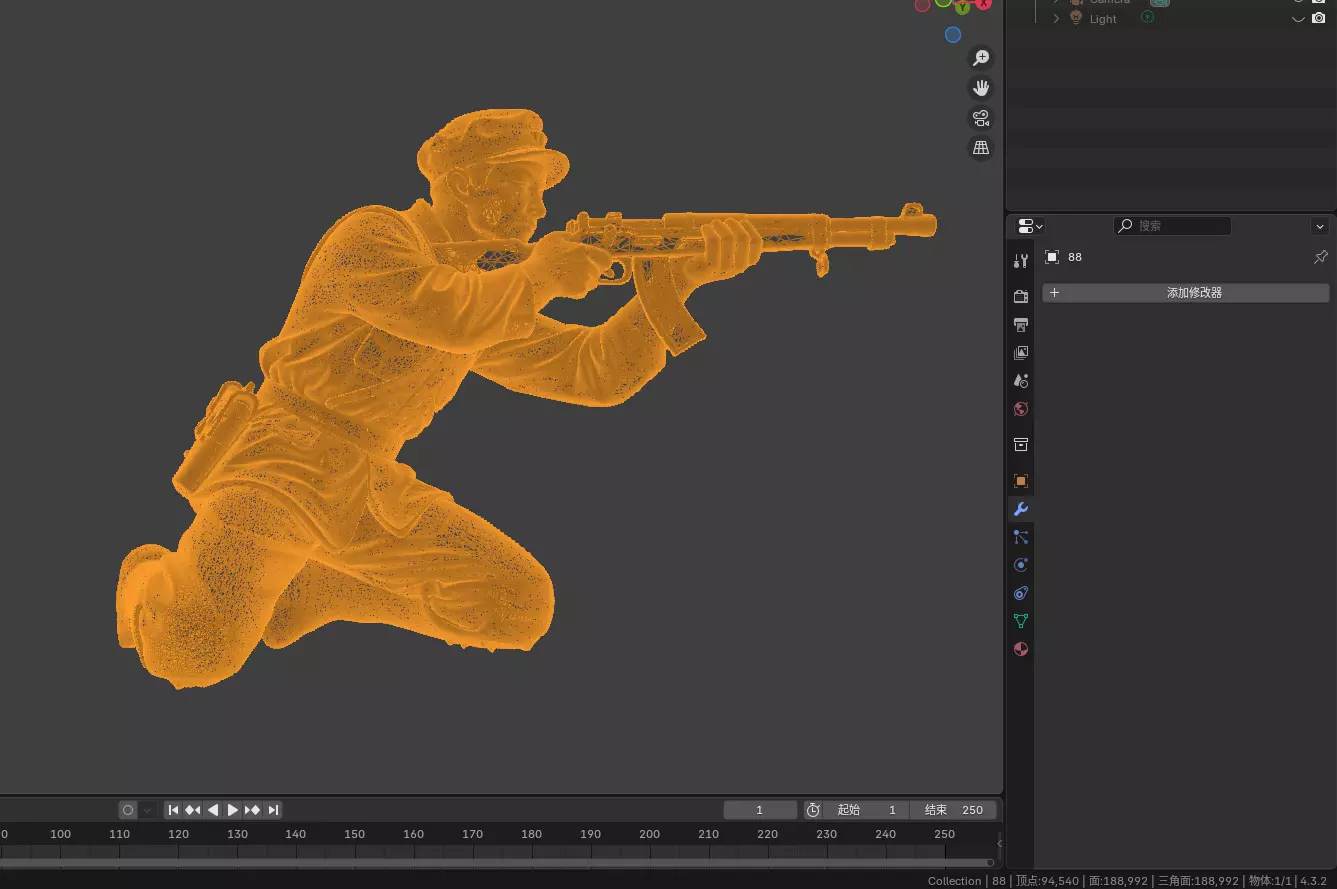Expand the Light item in outliner

(1056, 19)
